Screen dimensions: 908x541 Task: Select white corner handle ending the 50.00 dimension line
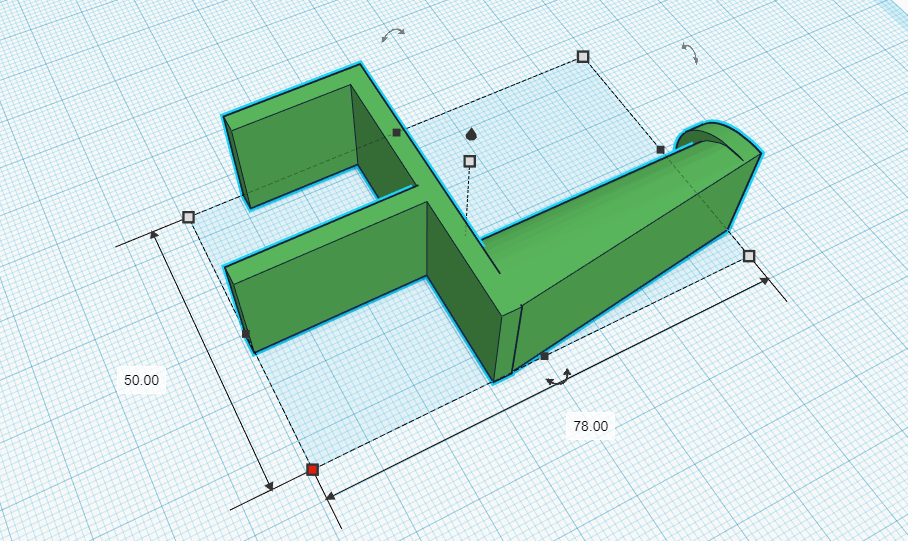[x=188, y=217]
